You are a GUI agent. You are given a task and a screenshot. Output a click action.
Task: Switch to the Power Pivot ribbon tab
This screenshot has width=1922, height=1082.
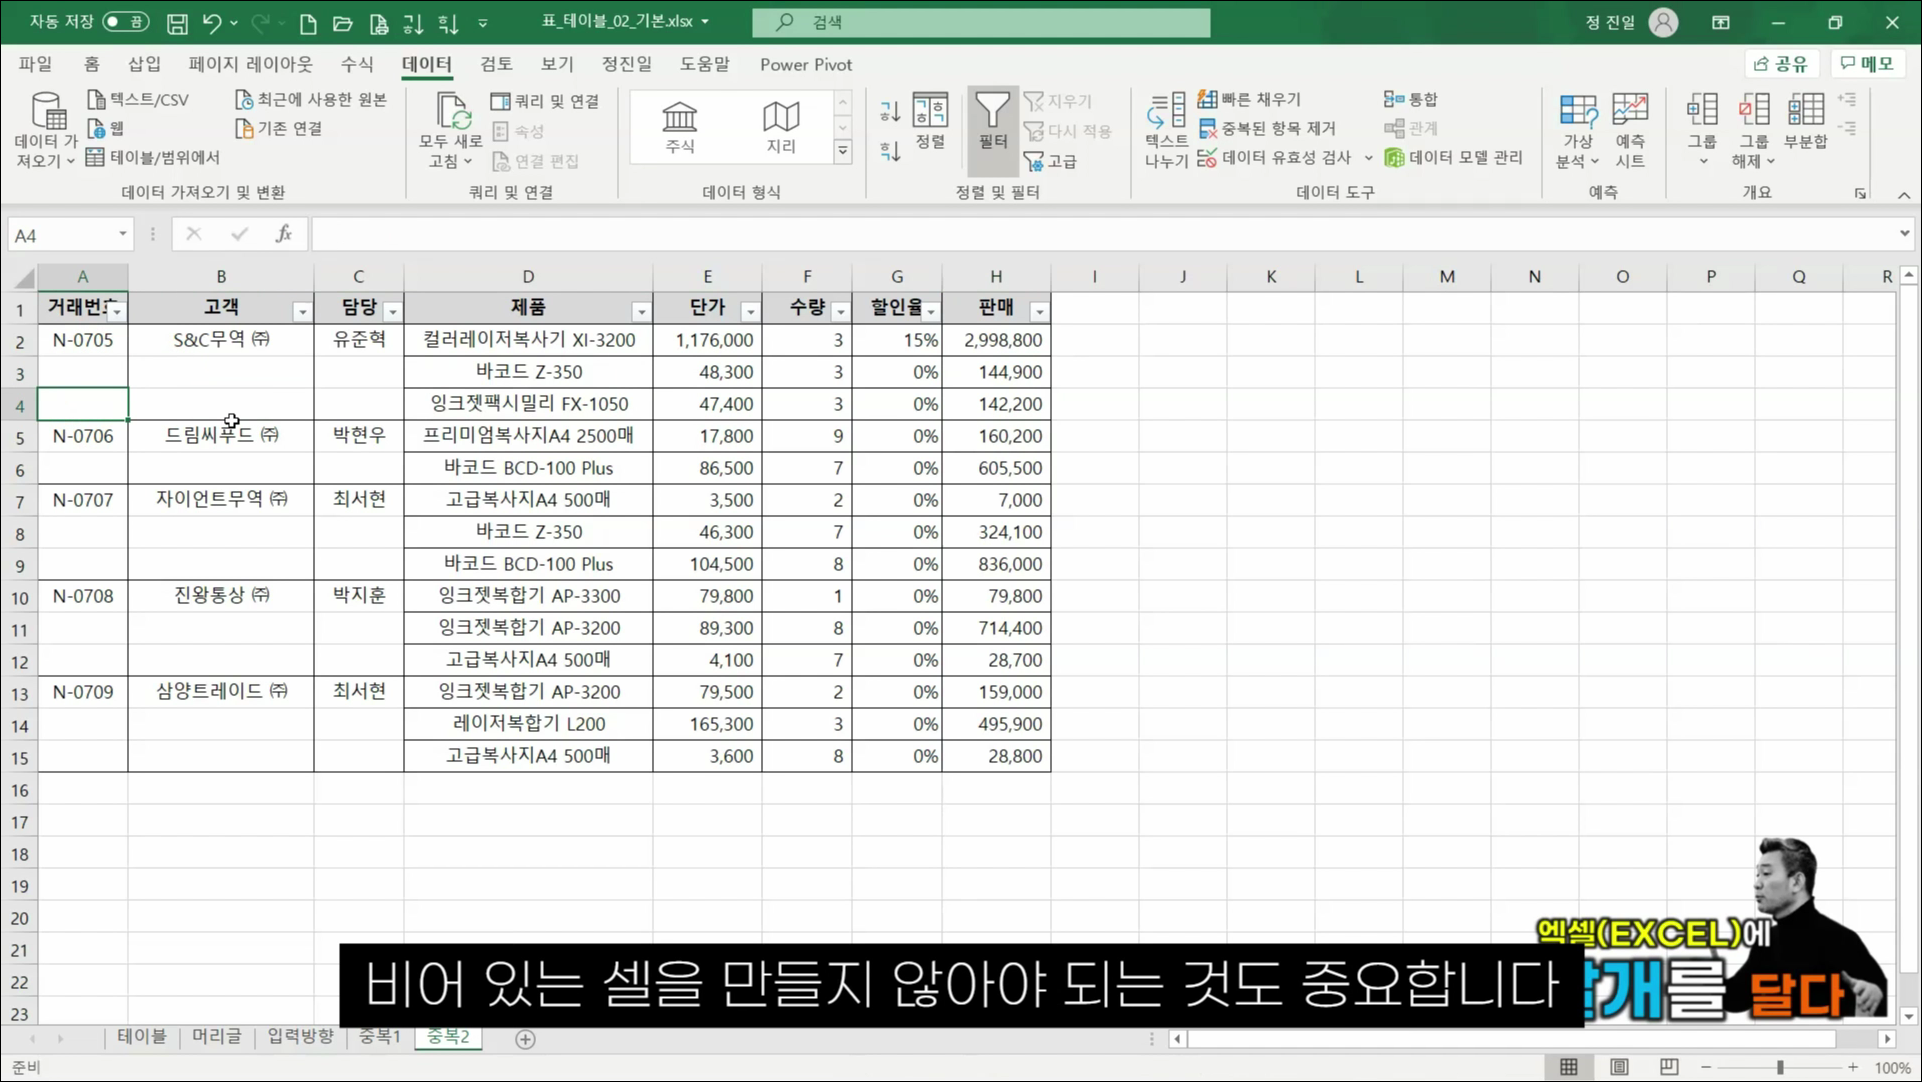tap(805, 64)
